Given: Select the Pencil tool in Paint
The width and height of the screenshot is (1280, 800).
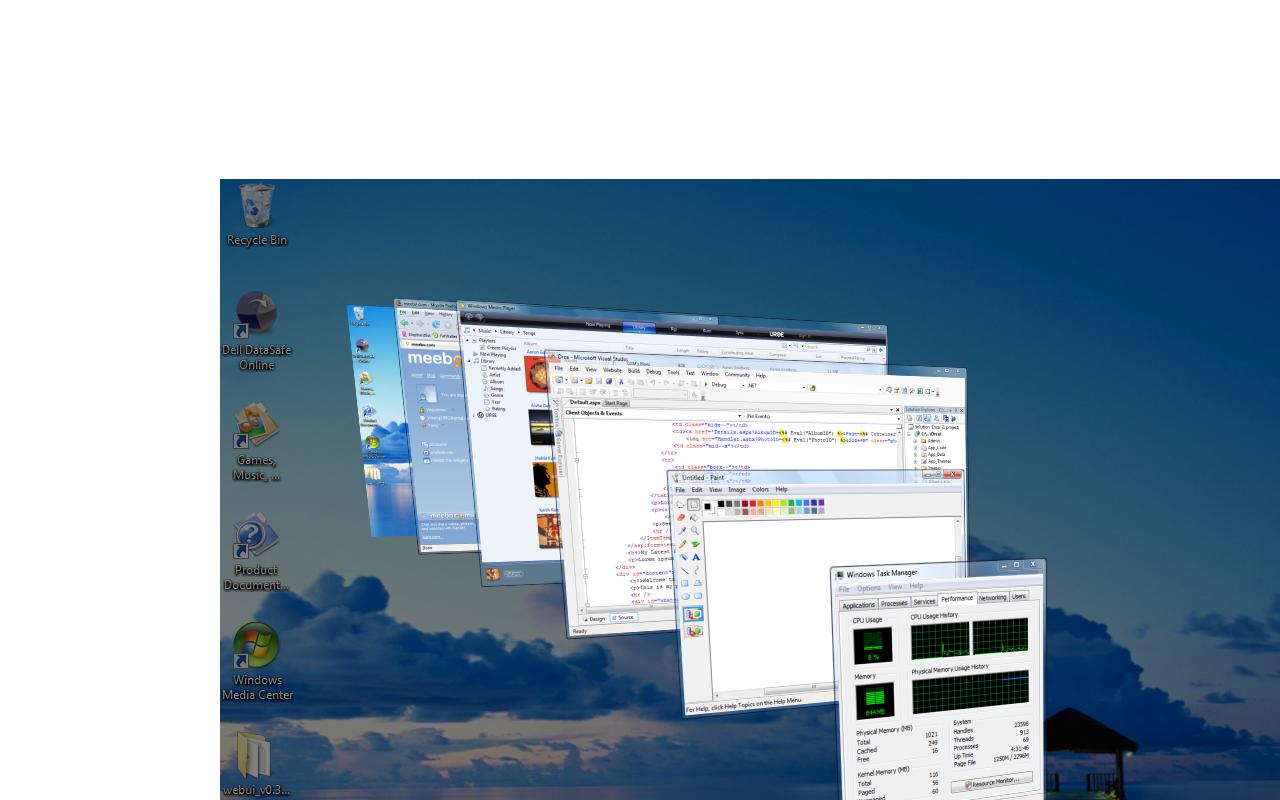Looking at the screenshot, I should click(x=681, y=544).
